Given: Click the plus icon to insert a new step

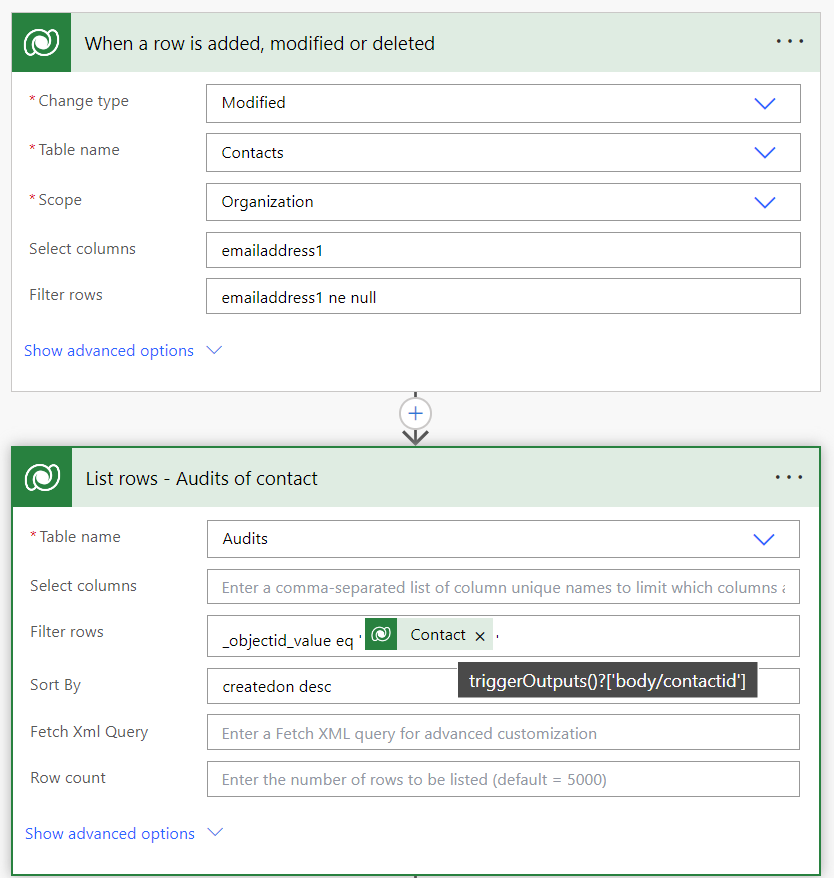Looking at the screenshot, I should [415, 413].
